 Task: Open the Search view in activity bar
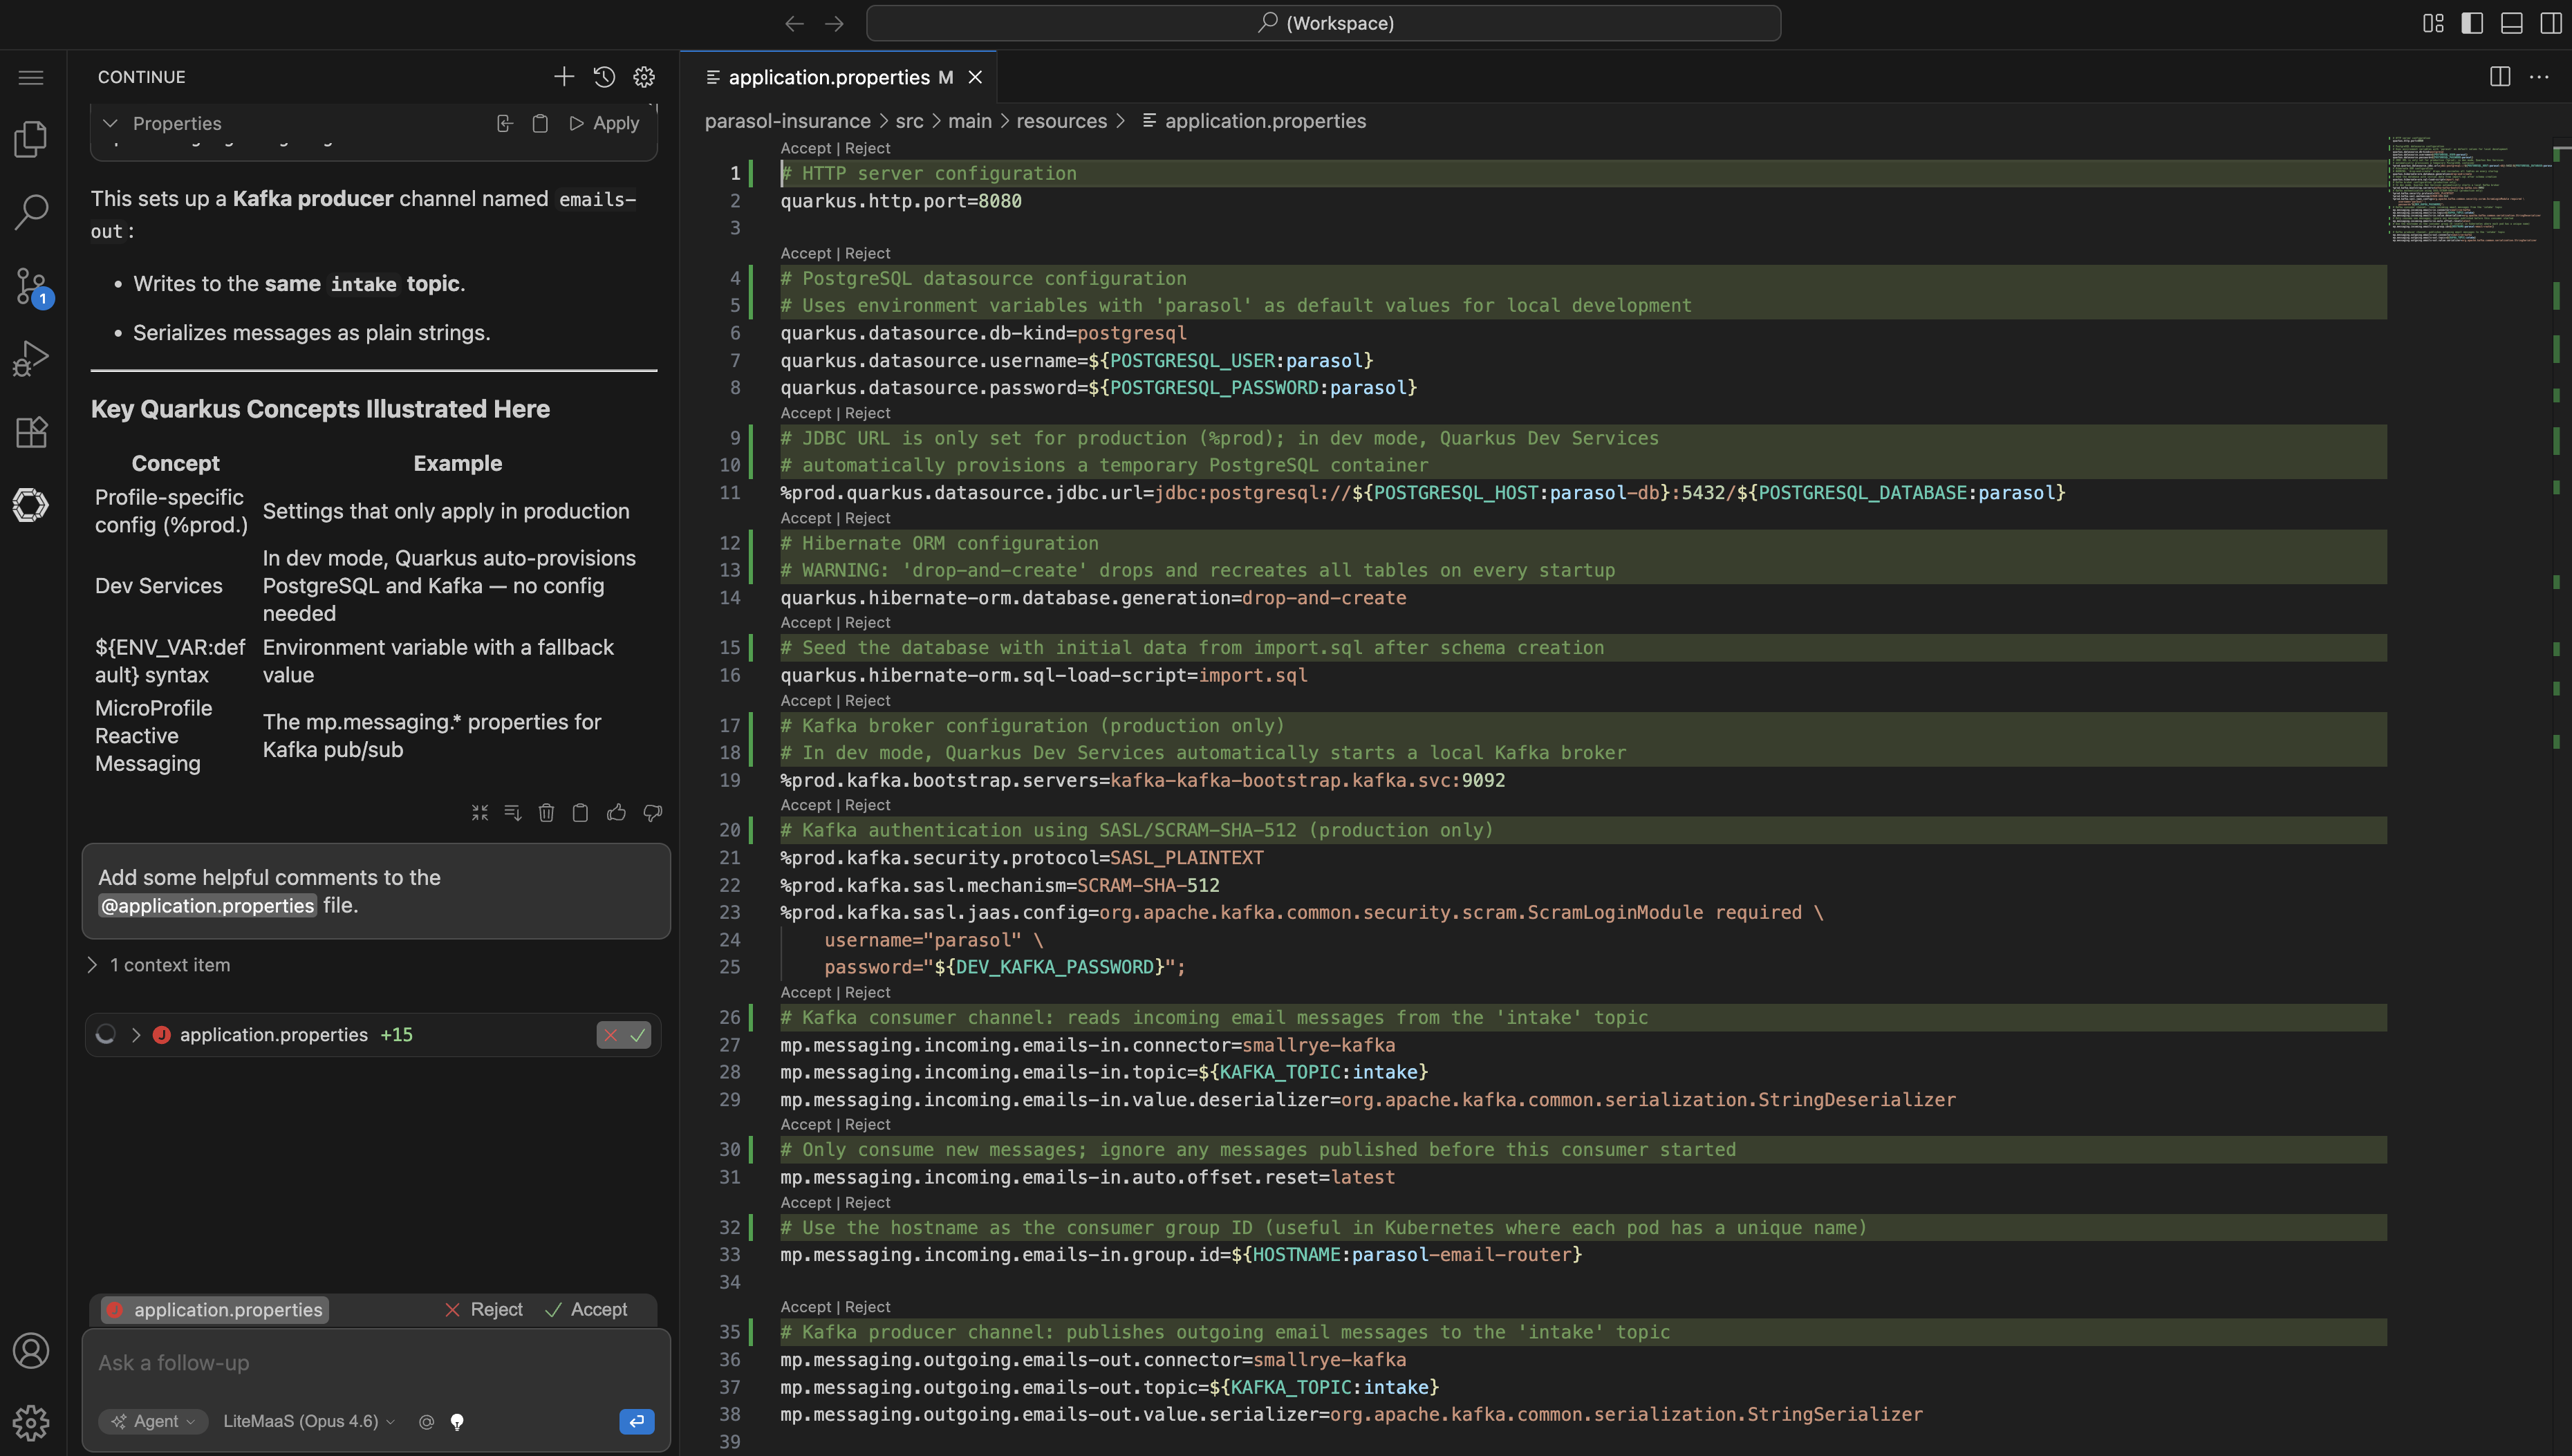[x=31, y=211]
